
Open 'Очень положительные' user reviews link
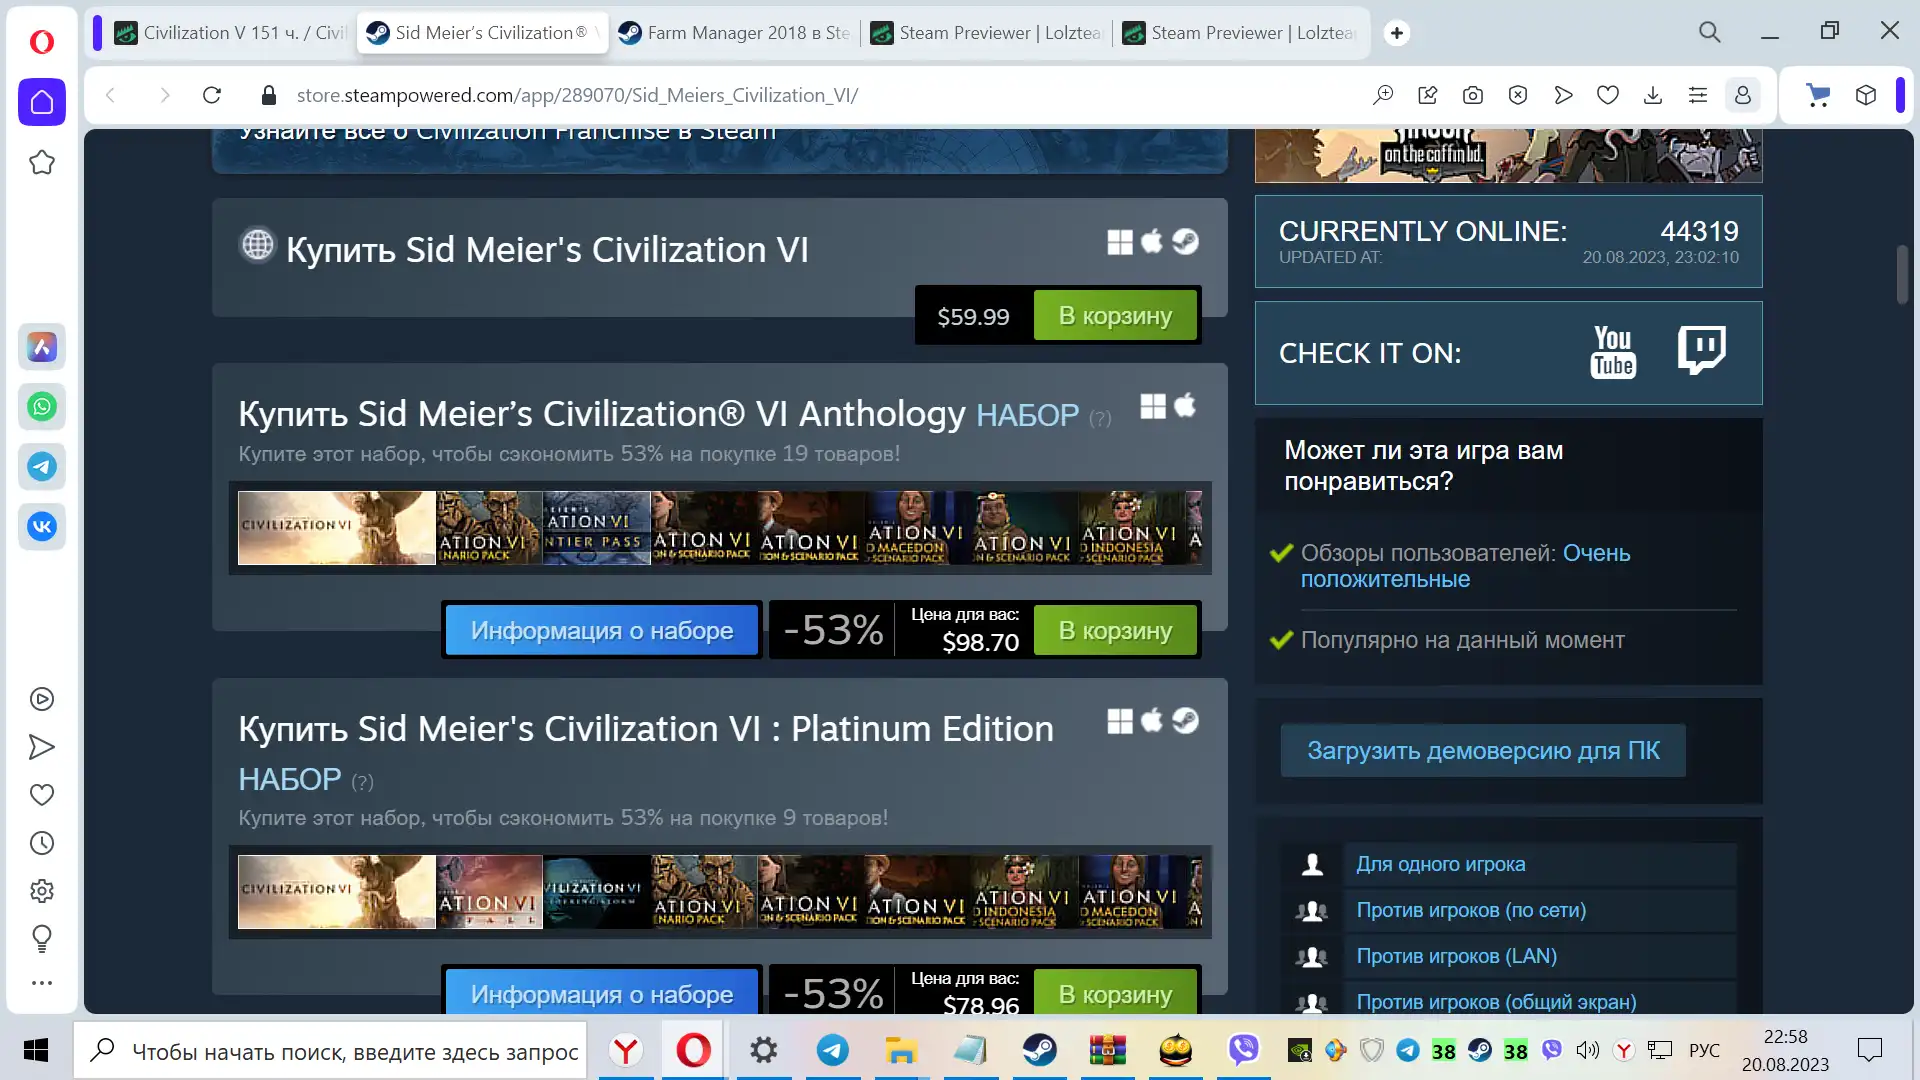1465,566
